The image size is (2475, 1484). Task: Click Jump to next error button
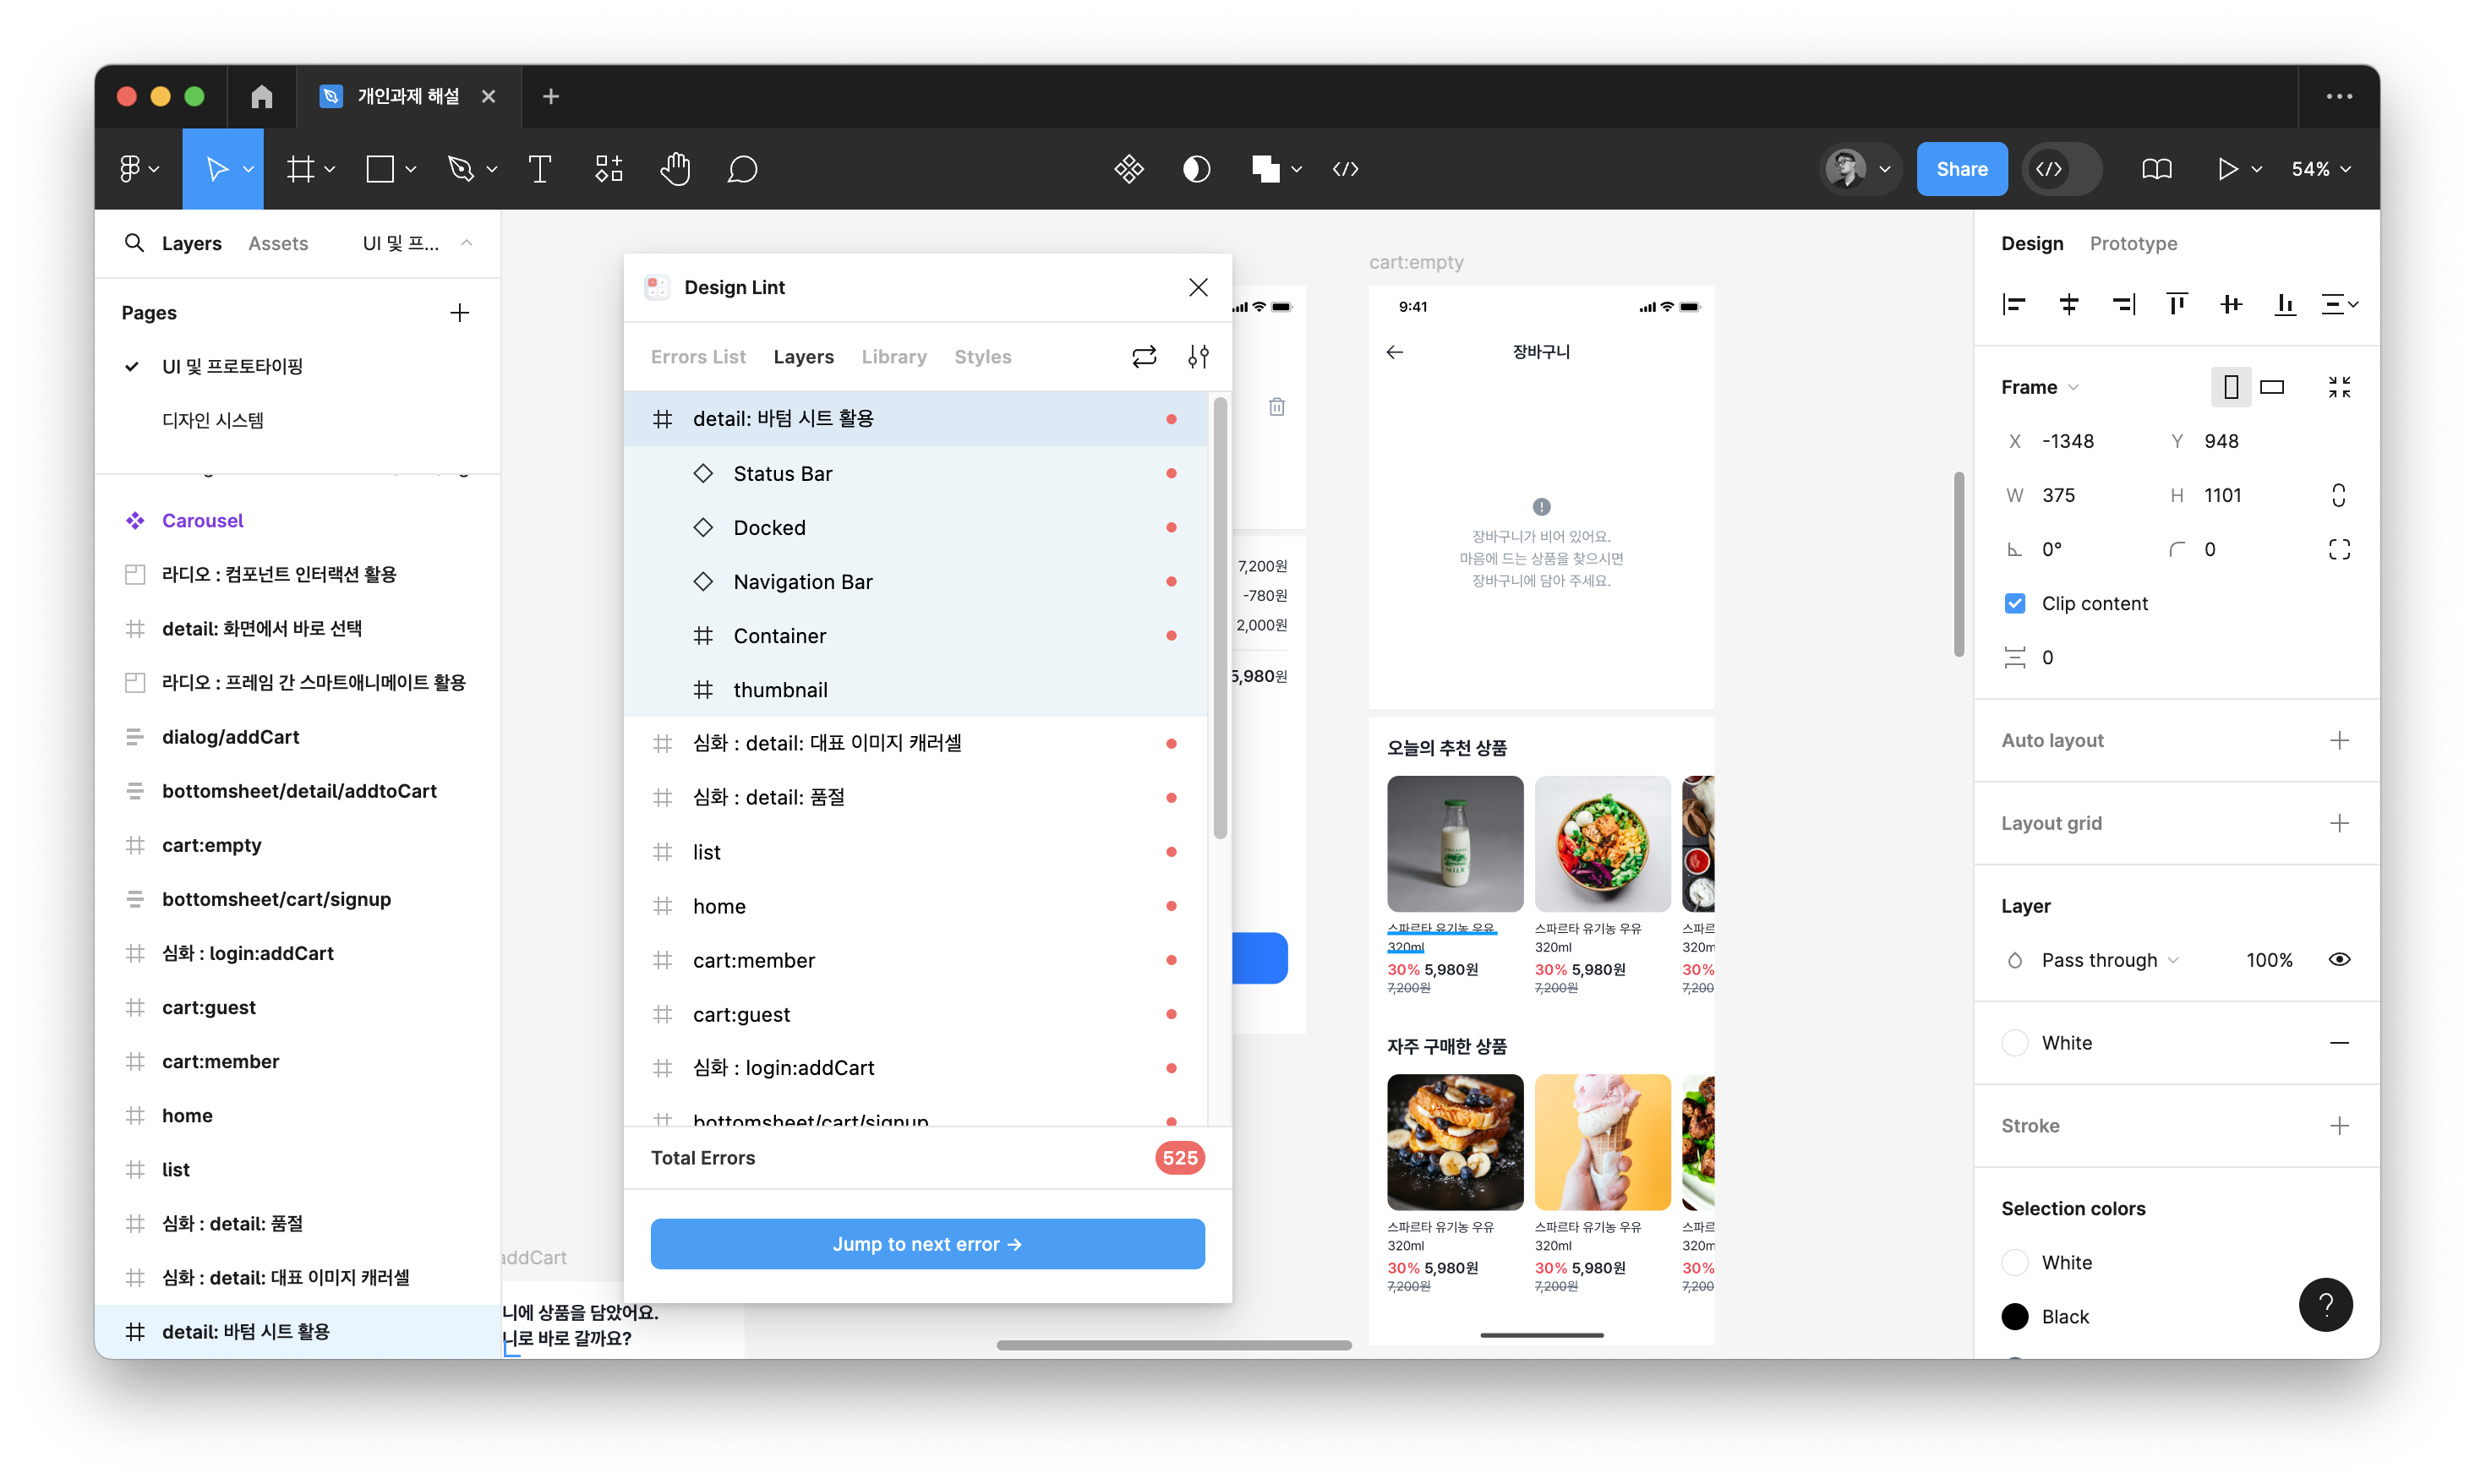click(x=927, y=1244)
